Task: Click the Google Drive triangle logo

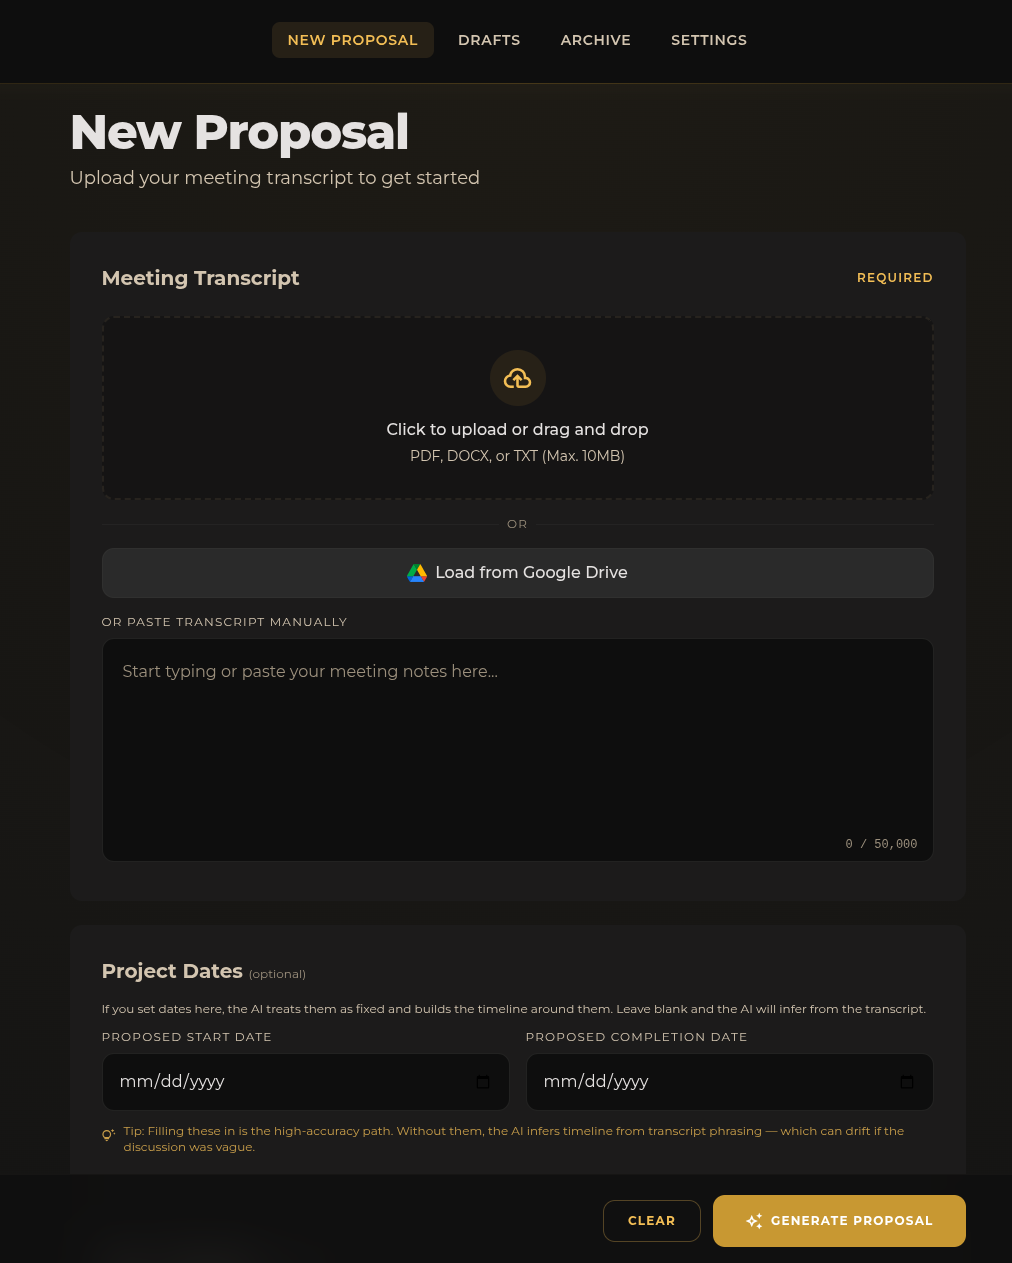Action: click(417, 572)
